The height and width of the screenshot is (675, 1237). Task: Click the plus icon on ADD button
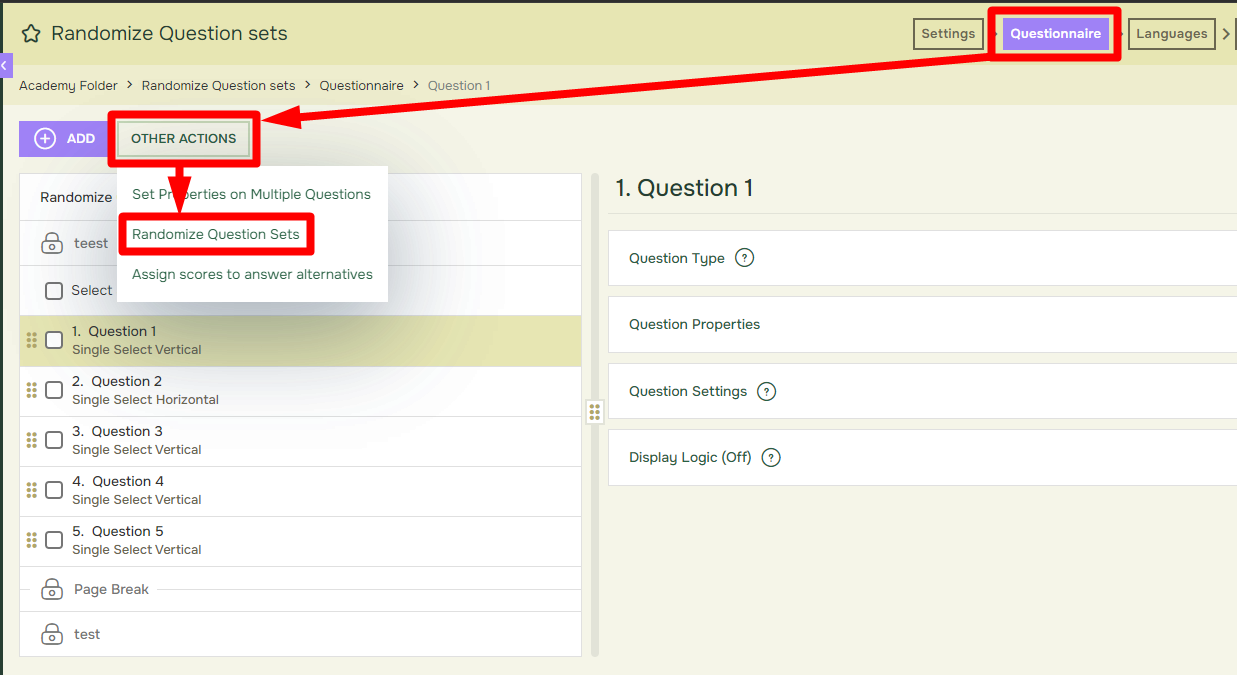(45, 139)
